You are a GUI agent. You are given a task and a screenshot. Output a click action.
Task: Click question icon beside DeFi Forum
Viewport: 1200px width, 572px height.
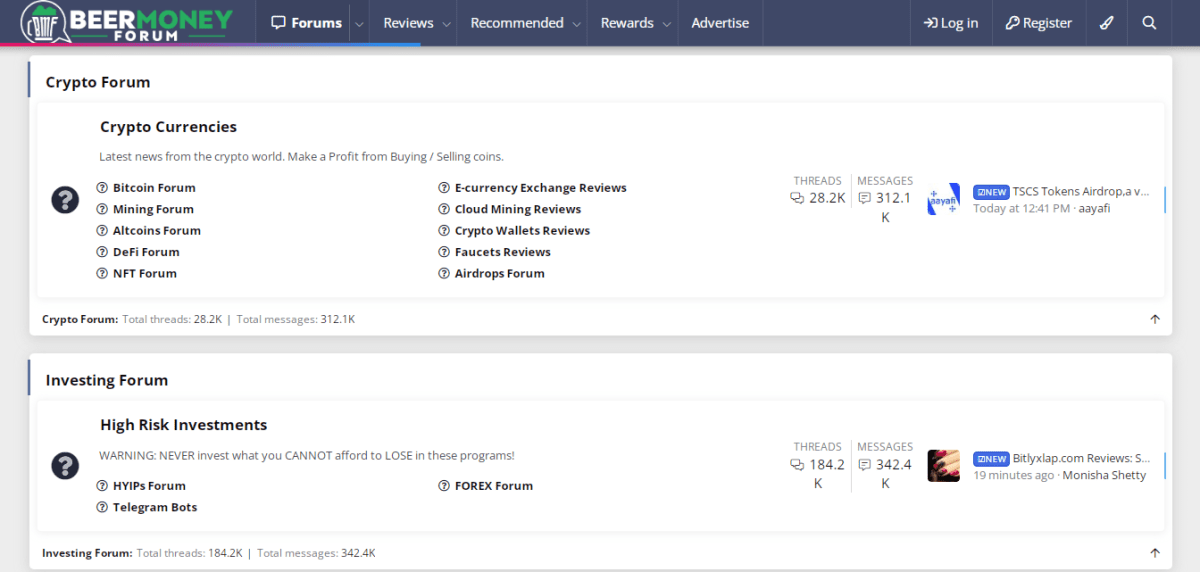[102, 252]
